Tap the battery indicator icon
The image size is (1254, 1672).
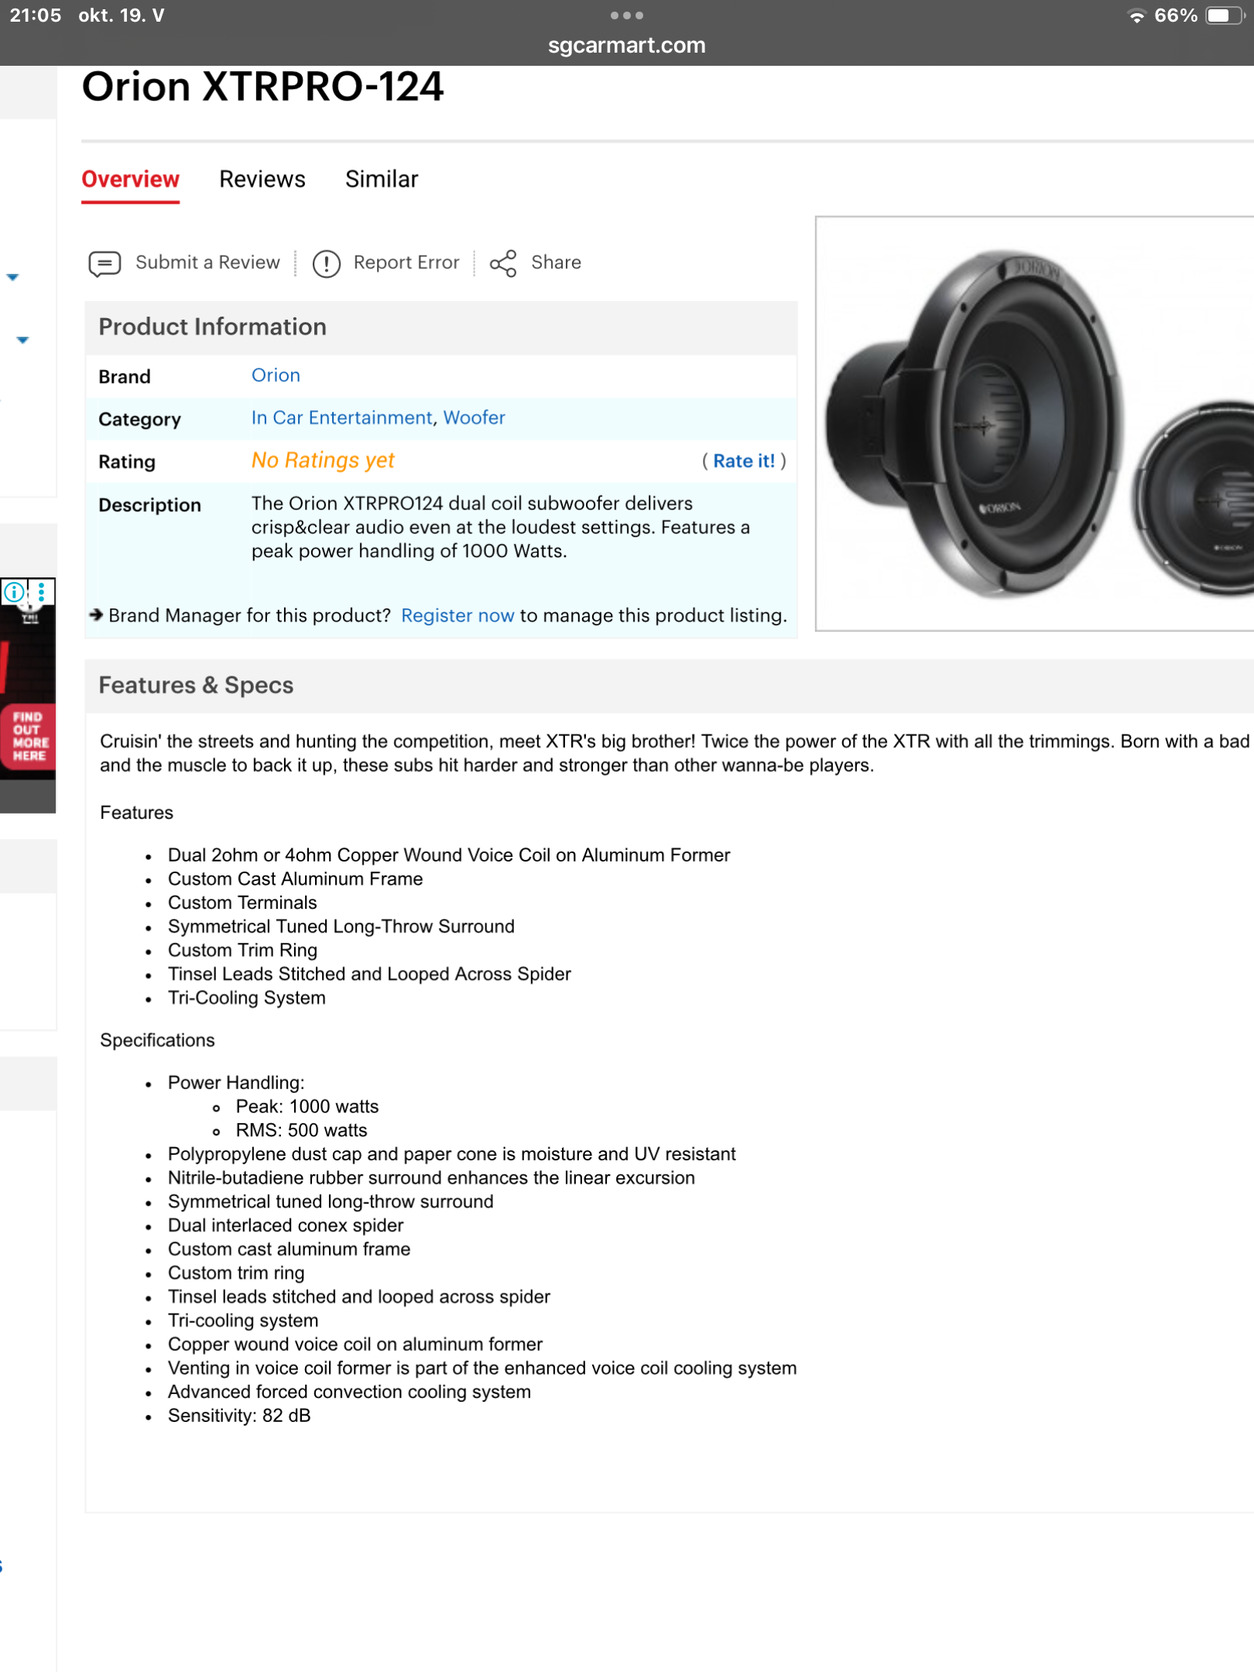click(1223, 16)
